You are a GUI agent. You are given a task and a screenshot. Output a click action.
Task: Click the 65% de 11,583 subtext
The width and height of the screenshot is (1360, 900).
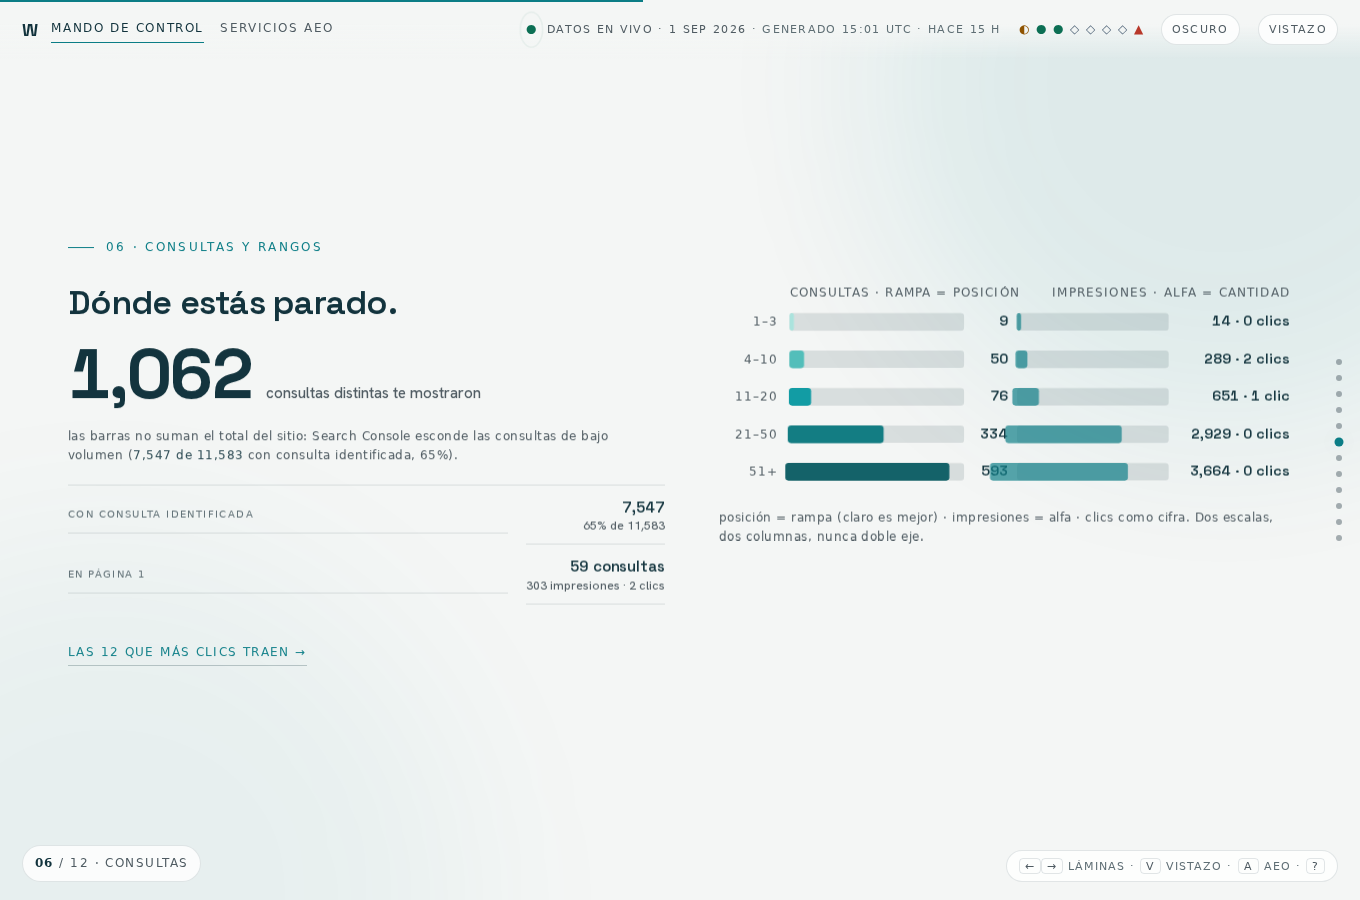pyautogui.click(x=624, y=526)
